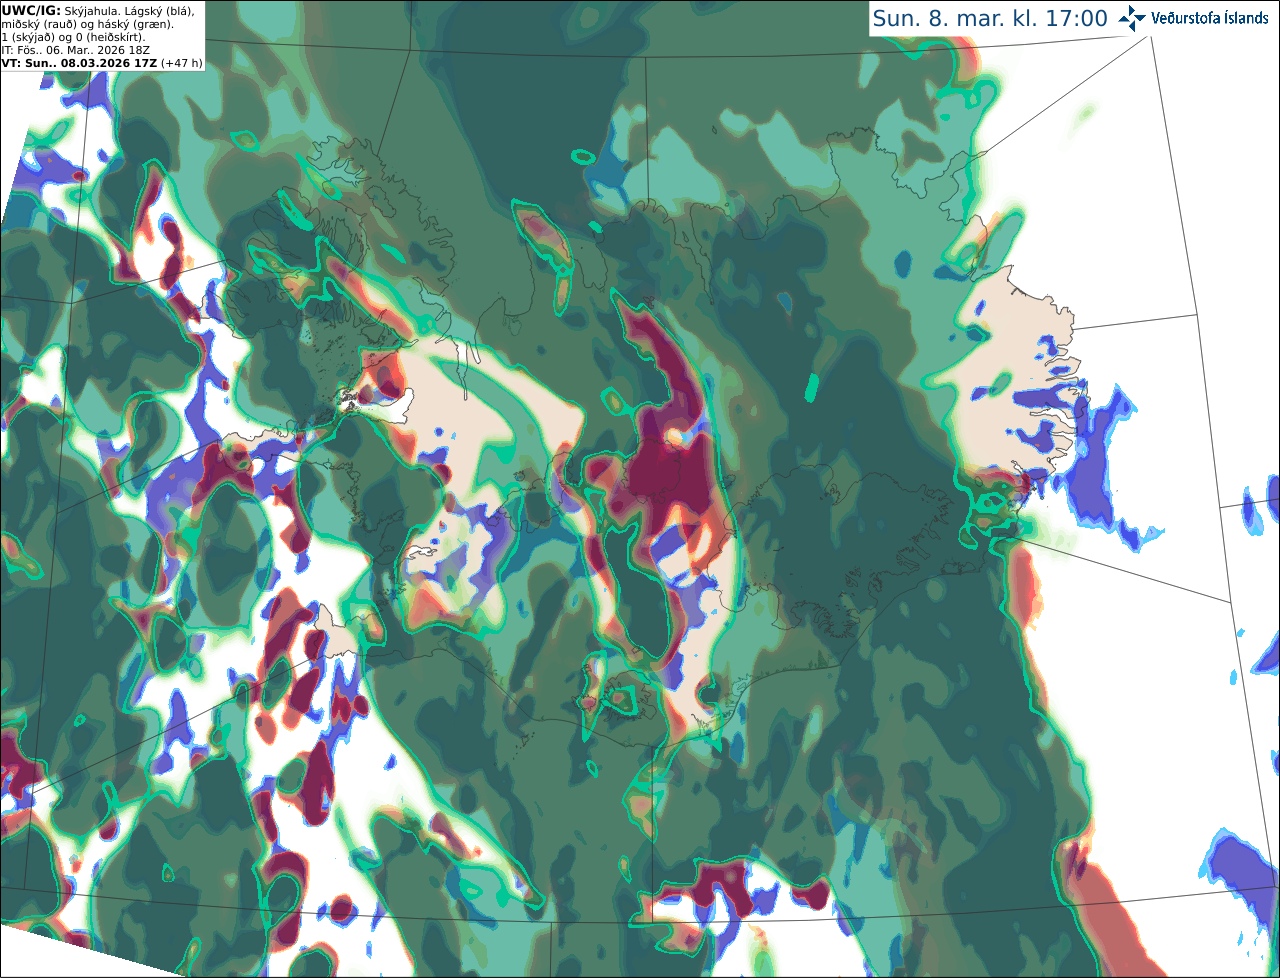1280x978 pixels.
Task: Click the 'miðský (rauð) og háský (græn).' line
Action: [x=87, y=23]
